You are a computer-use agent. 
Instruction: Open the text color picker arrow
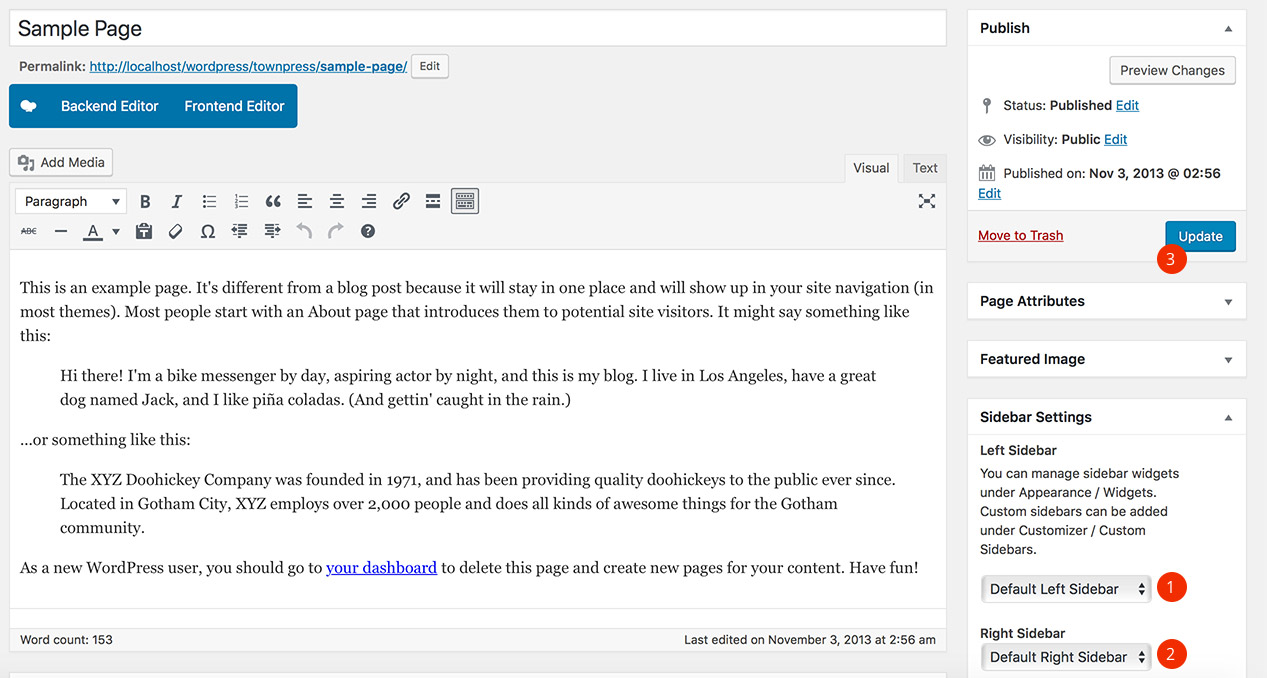pyautogui.click(x=116, y=231)
